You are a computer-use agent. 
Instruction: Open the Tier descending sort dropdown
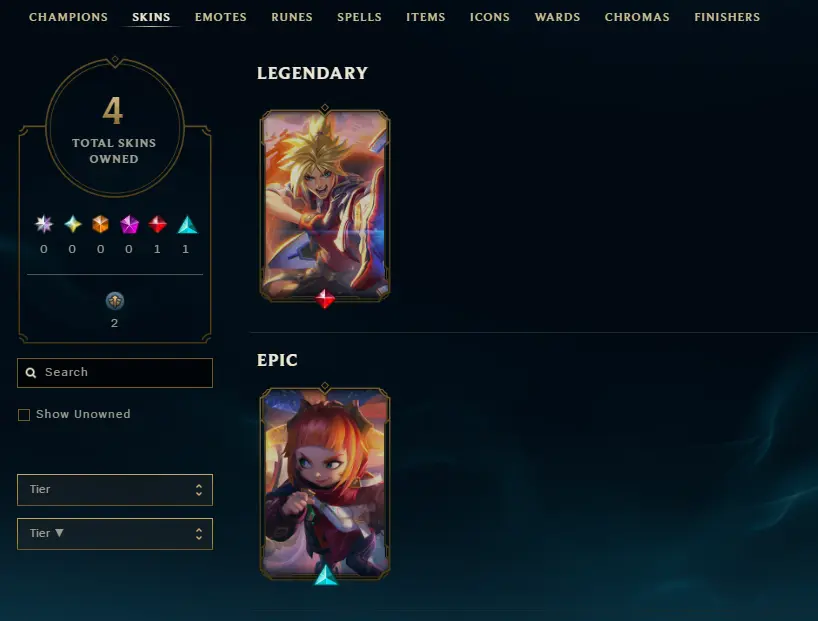pyautogui.click(x=115, y=533)
